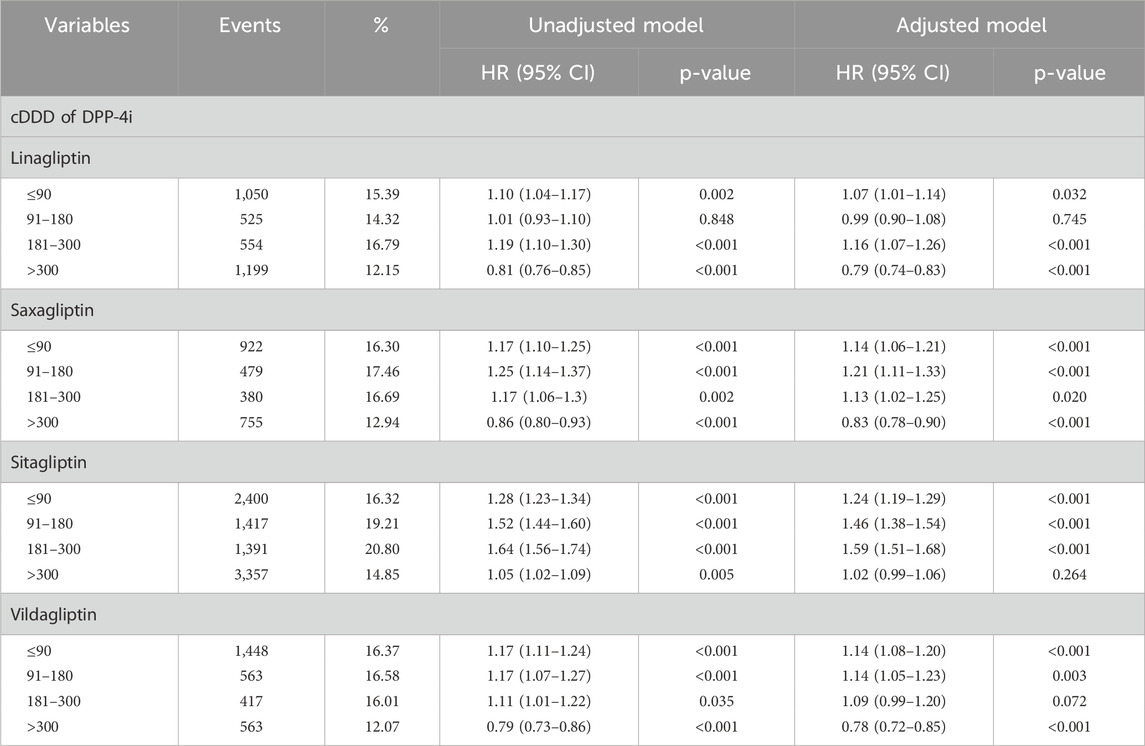The image size is (1145, 746).
Task: Click the percentage value 20.80
Action: click(382, 550)
